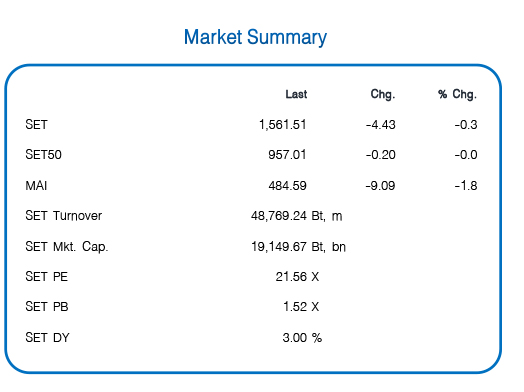524x392 pixels.
Task: Click SET change value -4.43
Action: coord(381,125)
